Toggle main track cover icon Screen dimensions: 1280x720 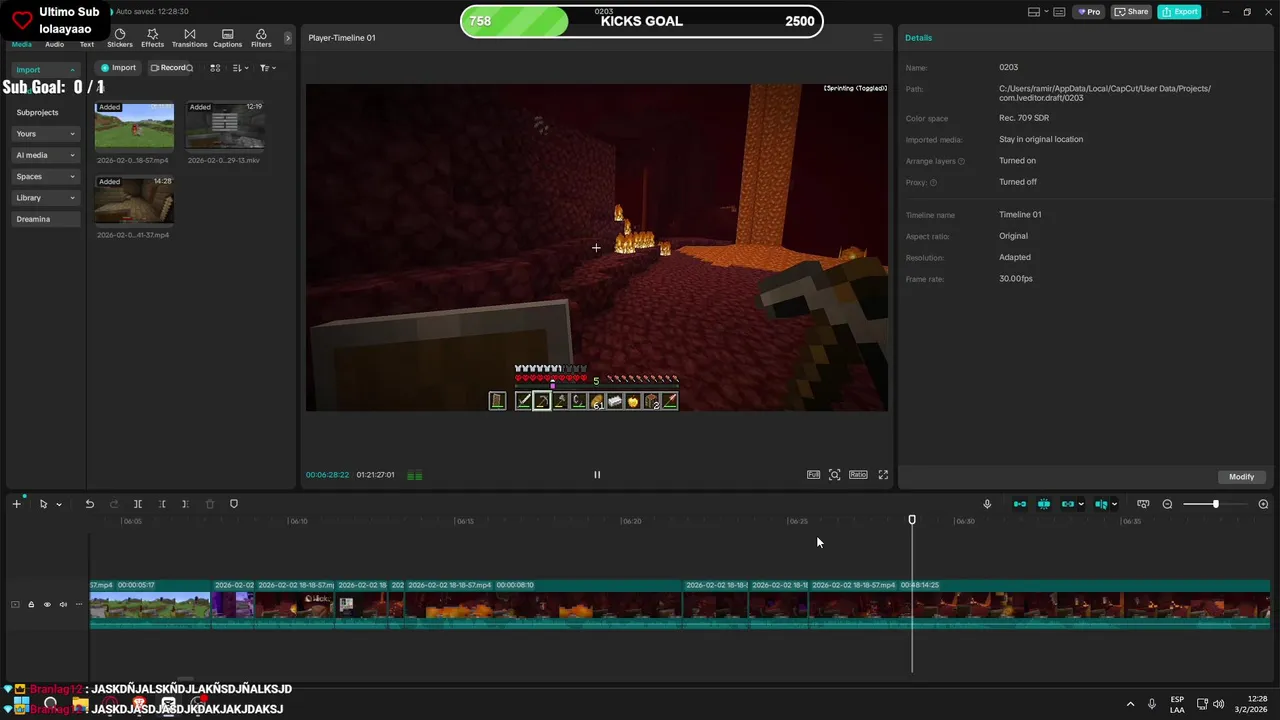pyautogui.click(x=15, y=604)
